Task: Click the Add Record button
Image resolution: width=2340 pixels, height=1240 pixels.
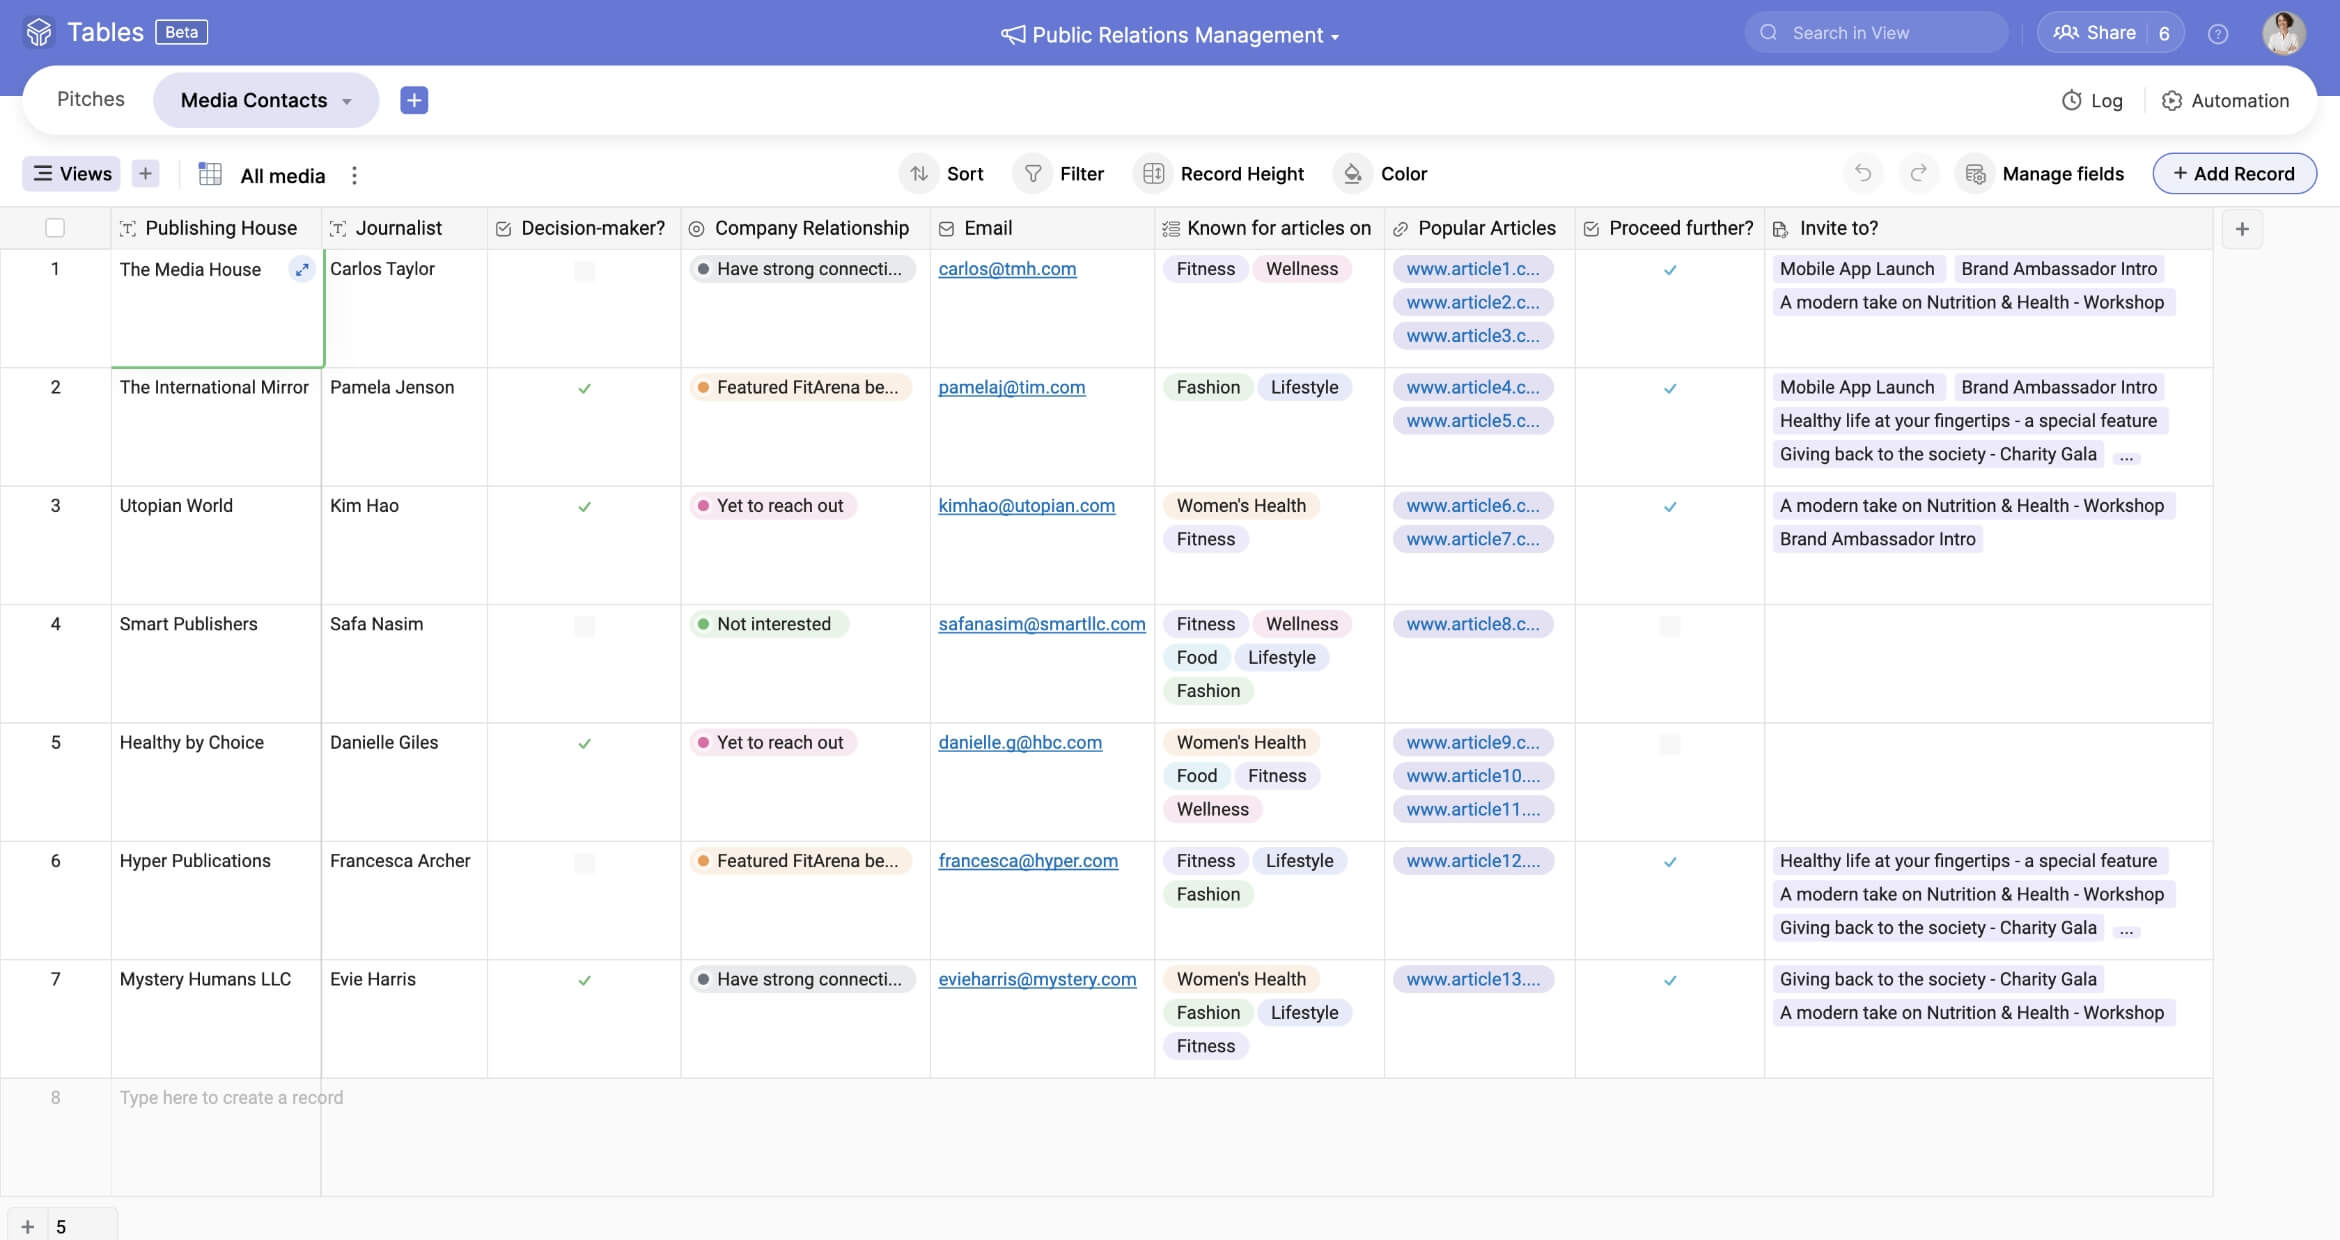Action: click(x=2234, y=173)
